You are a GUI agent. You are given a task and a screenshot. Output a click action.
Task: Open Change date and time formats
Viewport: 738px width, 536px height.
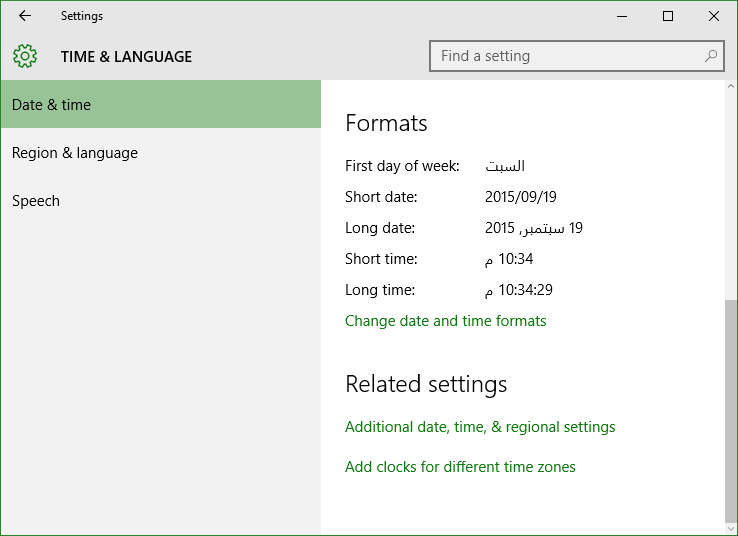(x=445, y=320)
